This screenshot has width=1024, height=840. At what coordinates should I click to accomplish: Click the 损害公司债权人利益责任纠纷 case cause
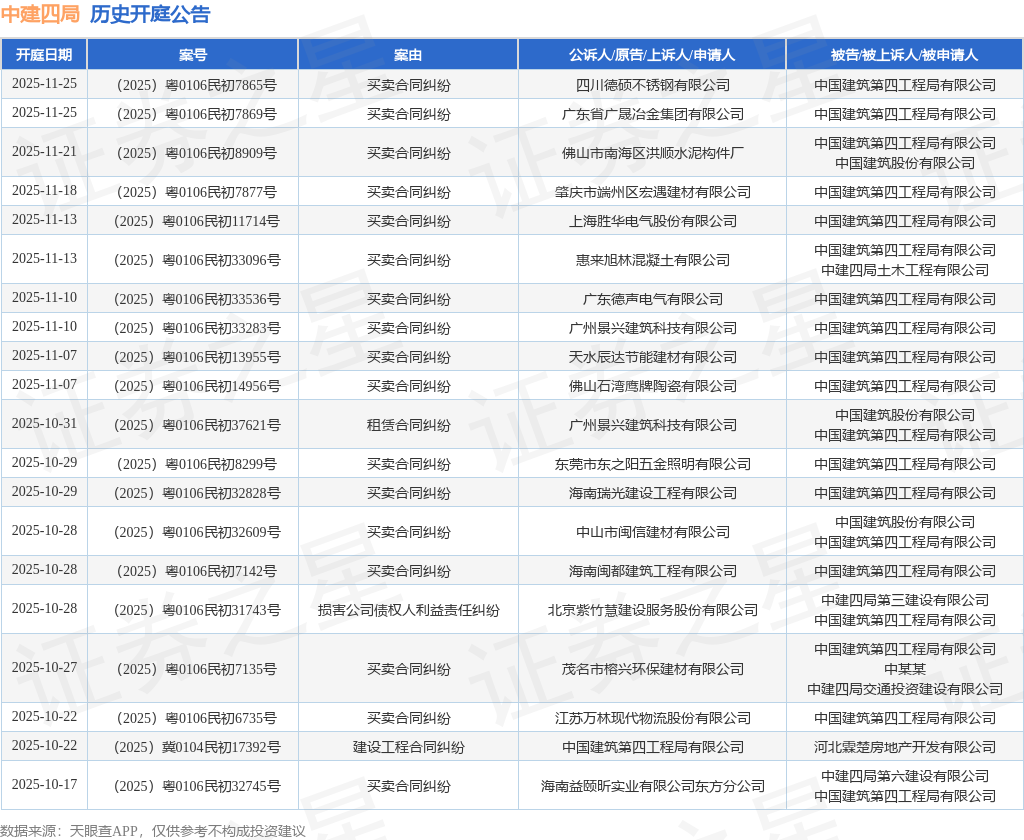point(408,610)
